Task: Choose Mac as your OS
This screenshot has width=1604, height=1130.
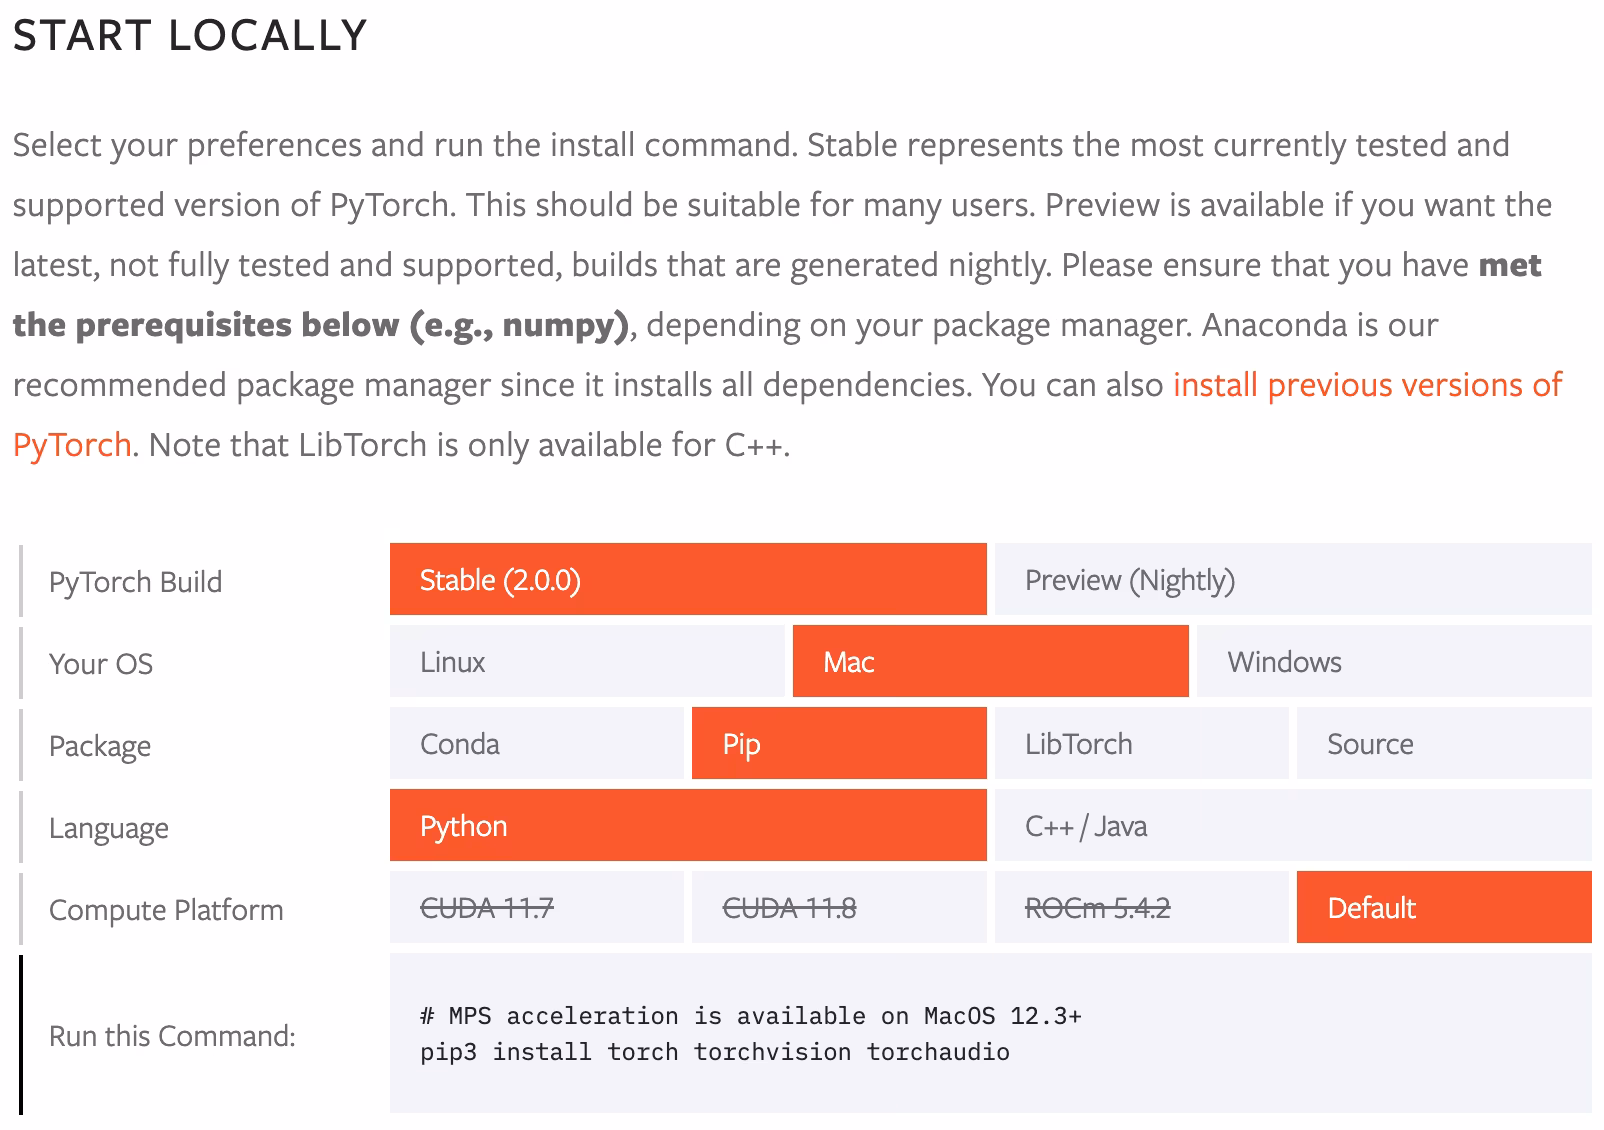Action: [x=988, y=662]
